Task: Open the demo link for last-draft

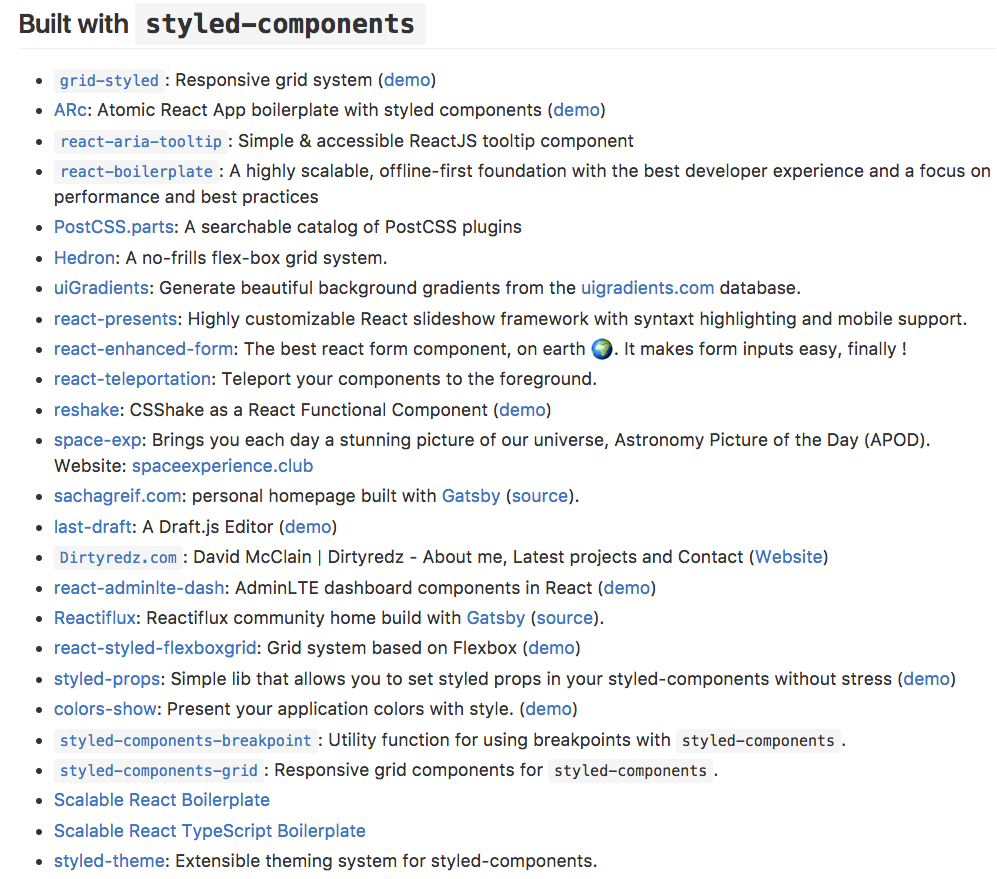Action: [x=308, y=527]
